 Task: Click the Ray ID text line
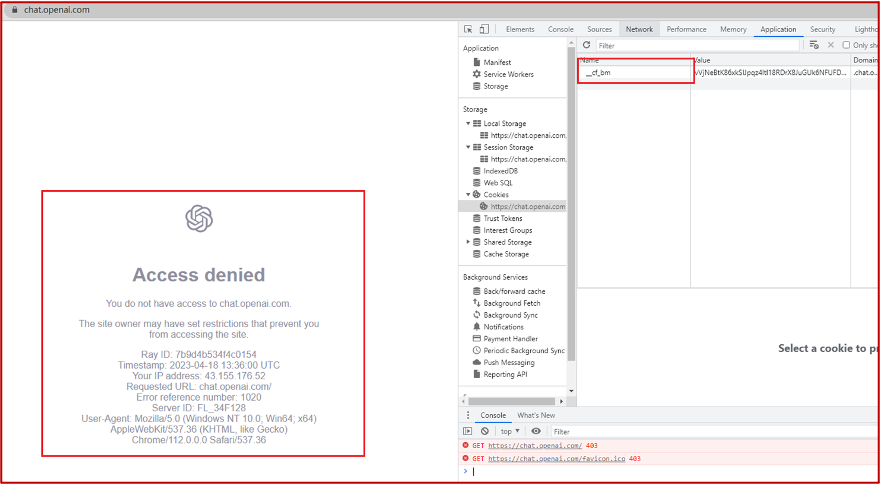199,354
